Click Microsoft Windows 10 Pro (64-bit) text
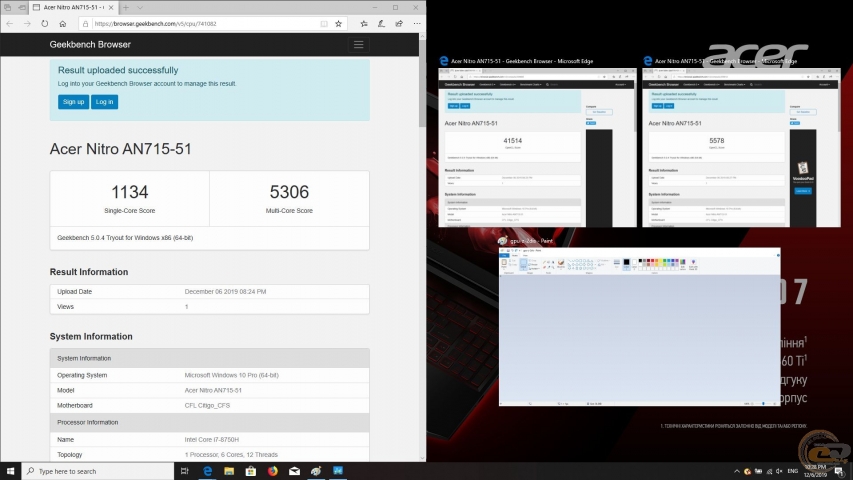853x480 pixels. [231, 376]
